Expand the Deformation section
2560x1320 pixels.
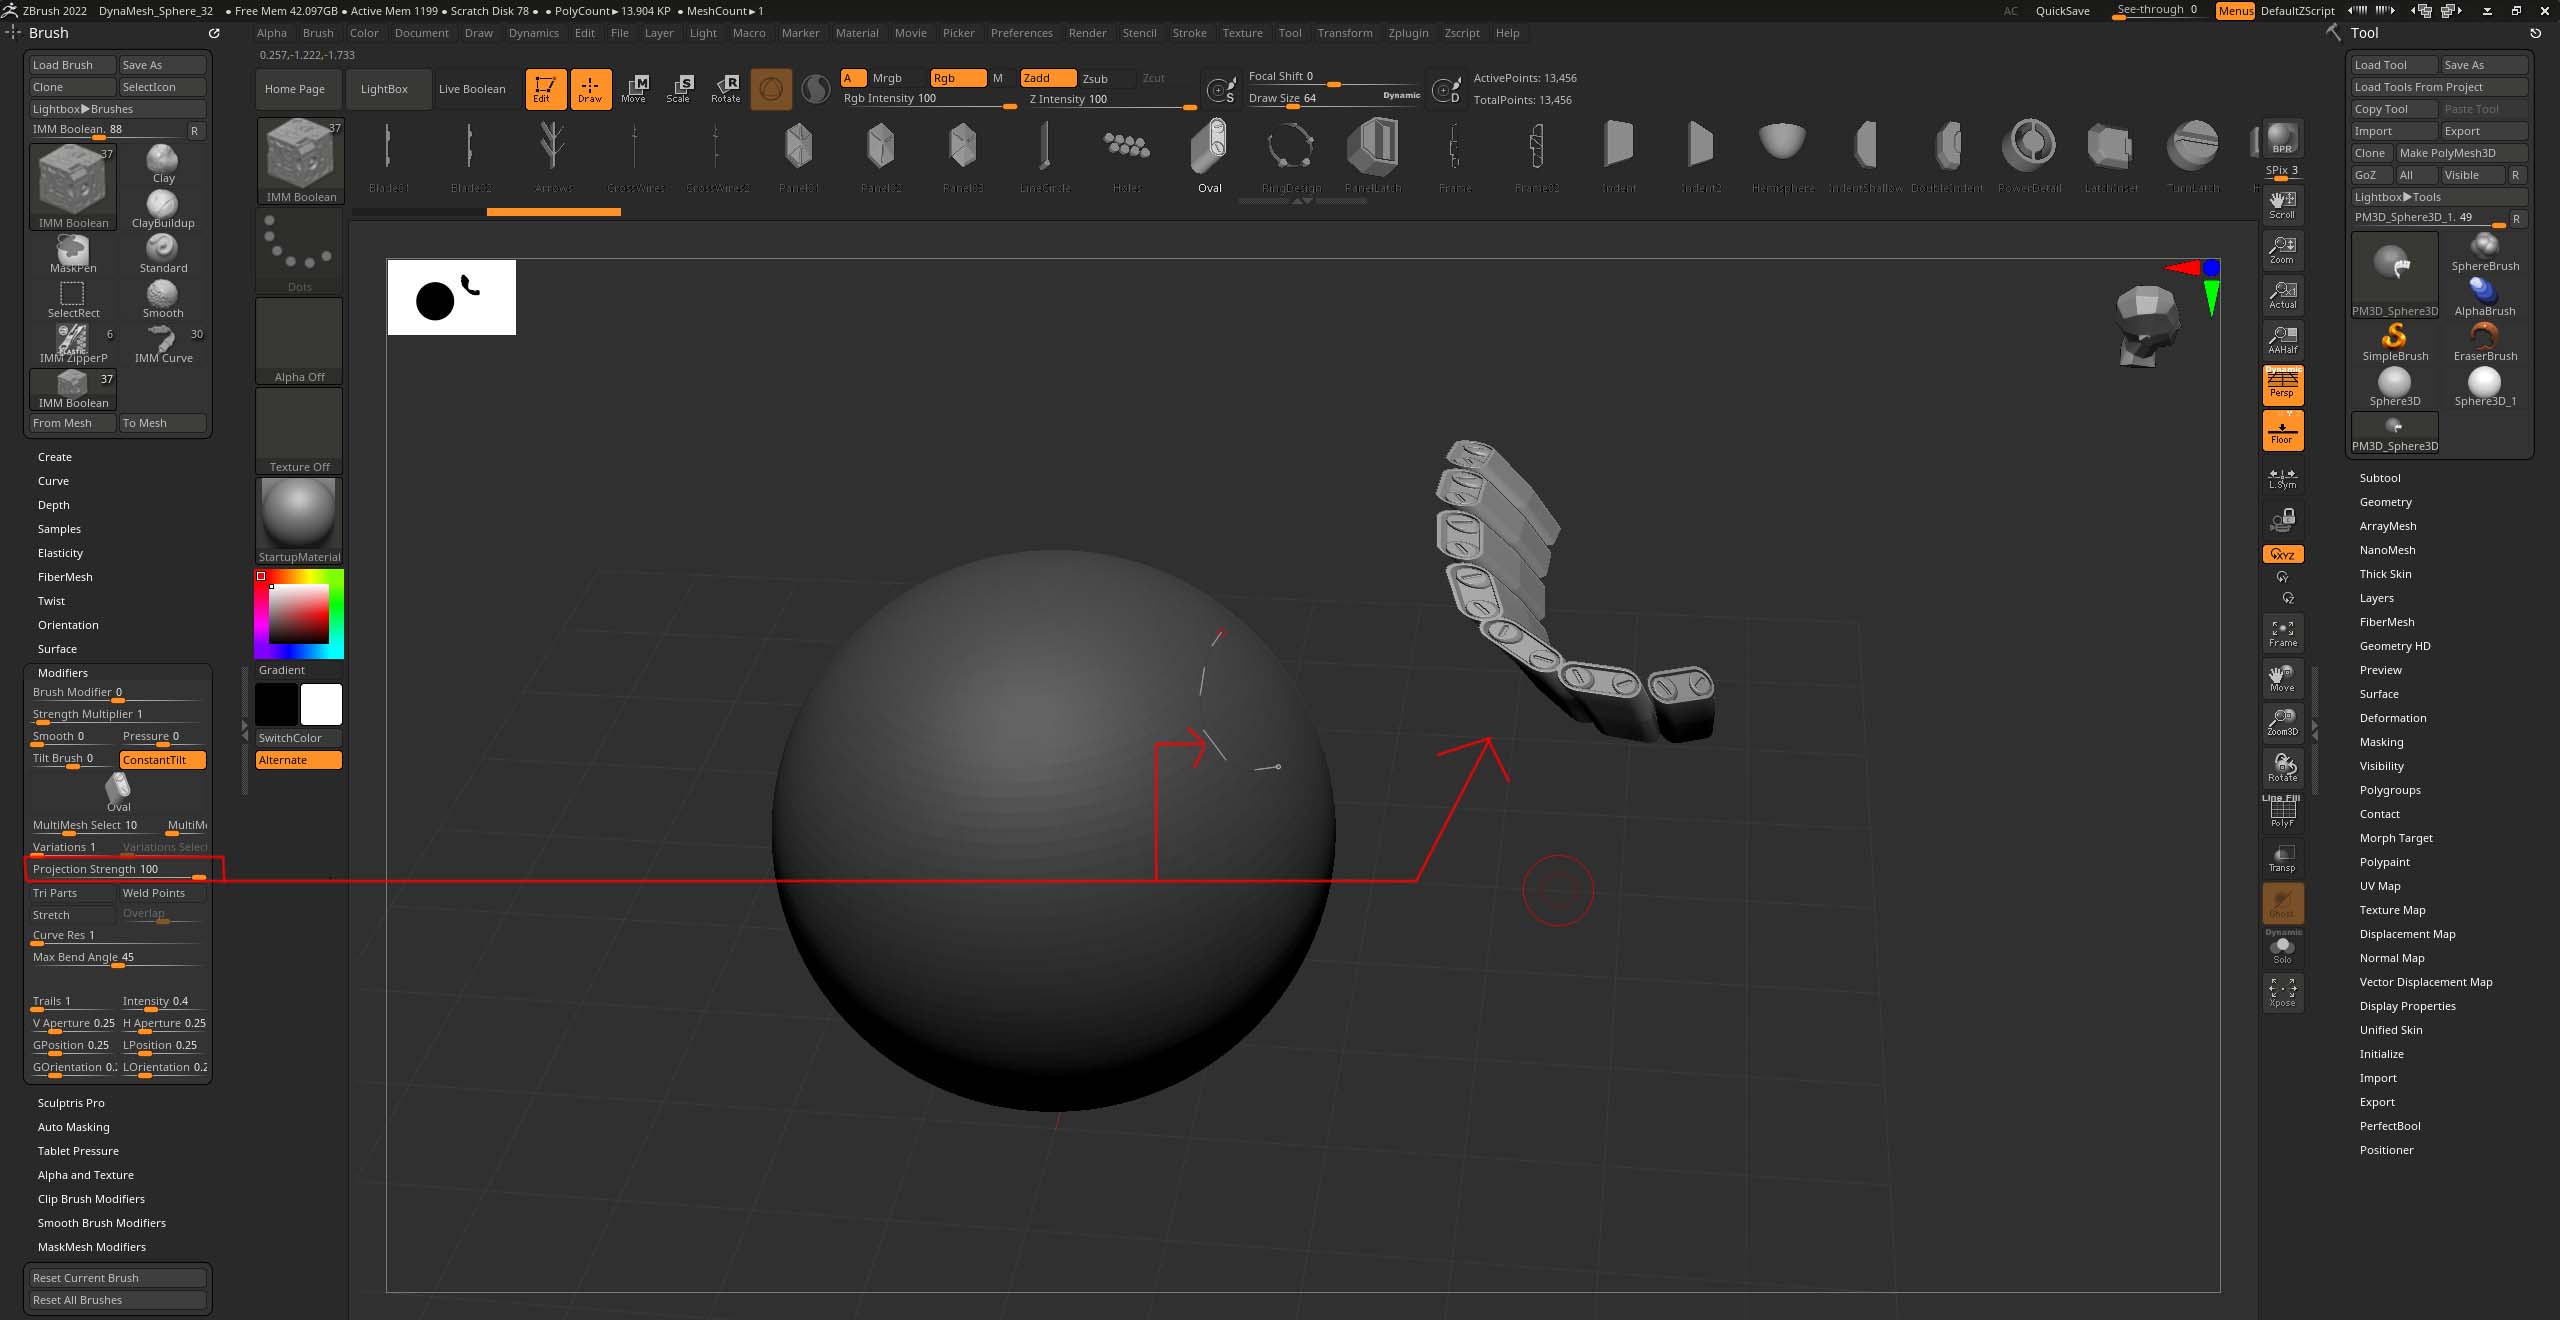click(x=2392, y=718)
